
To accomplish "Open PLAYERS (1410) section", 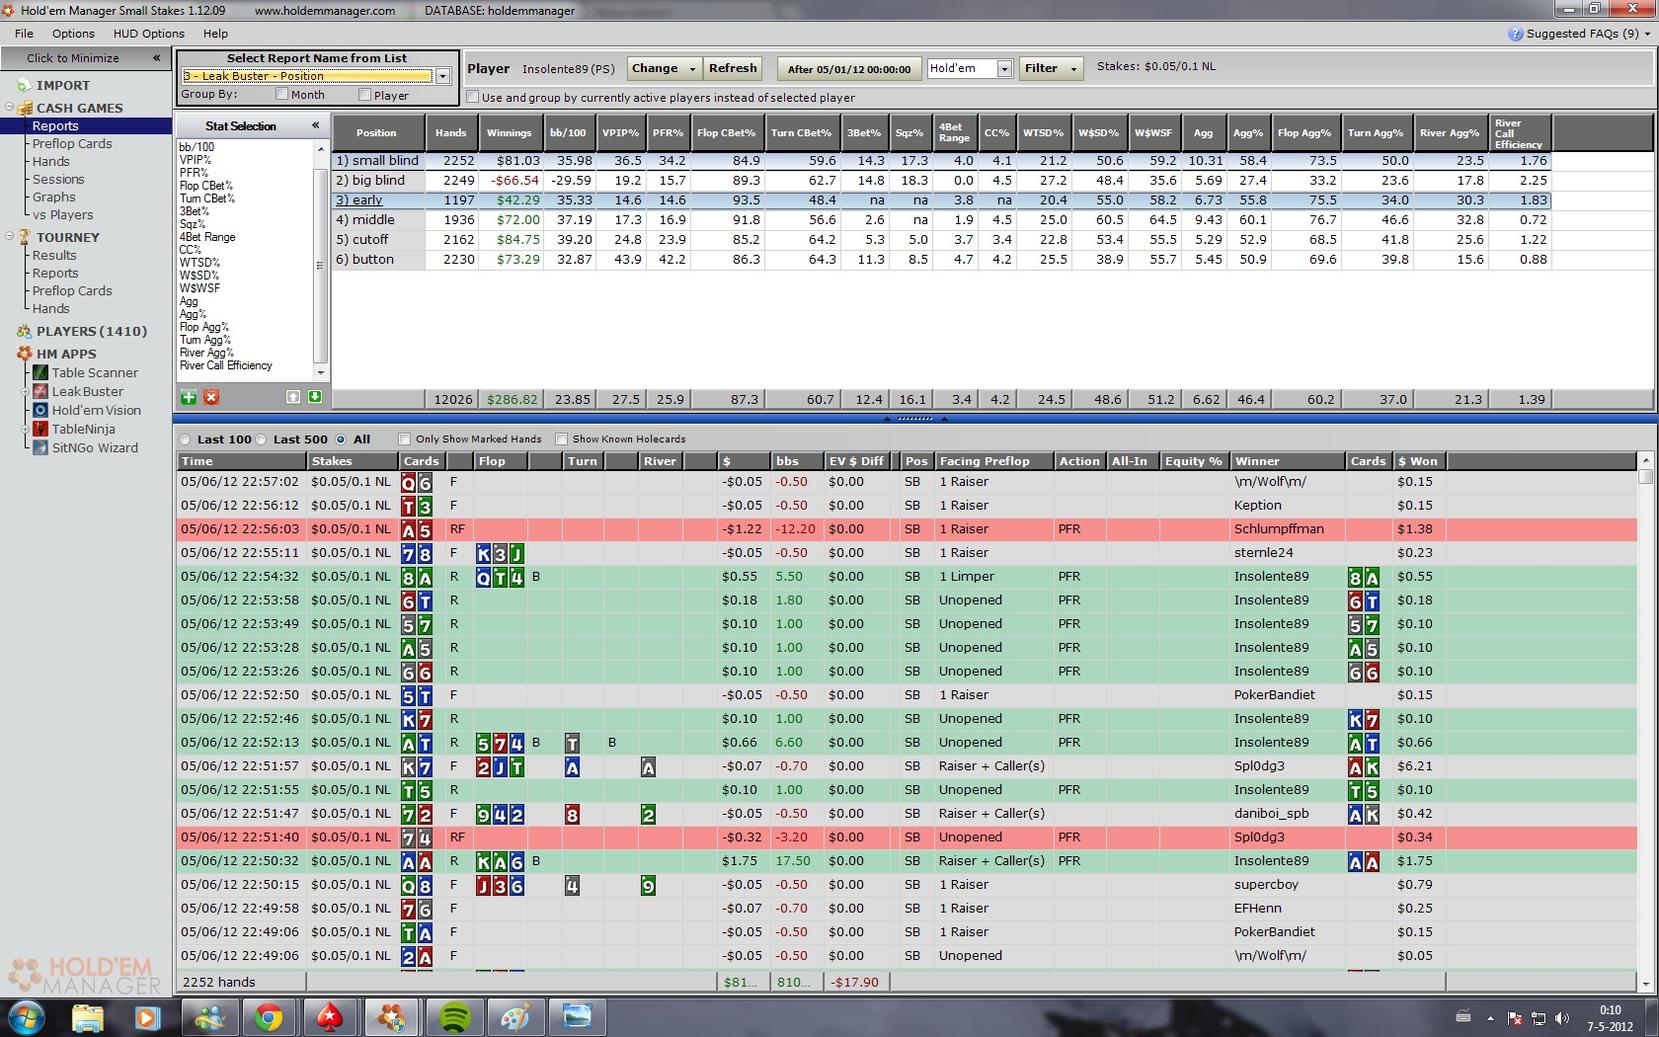I will pyautogui.click(x=91, y=331).
